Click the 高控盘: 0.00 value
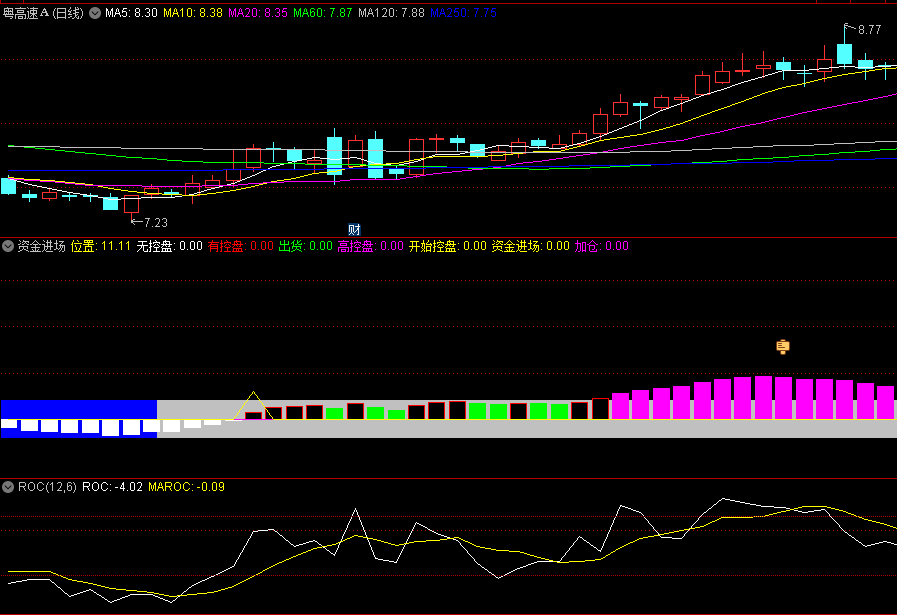Viewport: 897px width, 615px height. (x=371, y=246)
